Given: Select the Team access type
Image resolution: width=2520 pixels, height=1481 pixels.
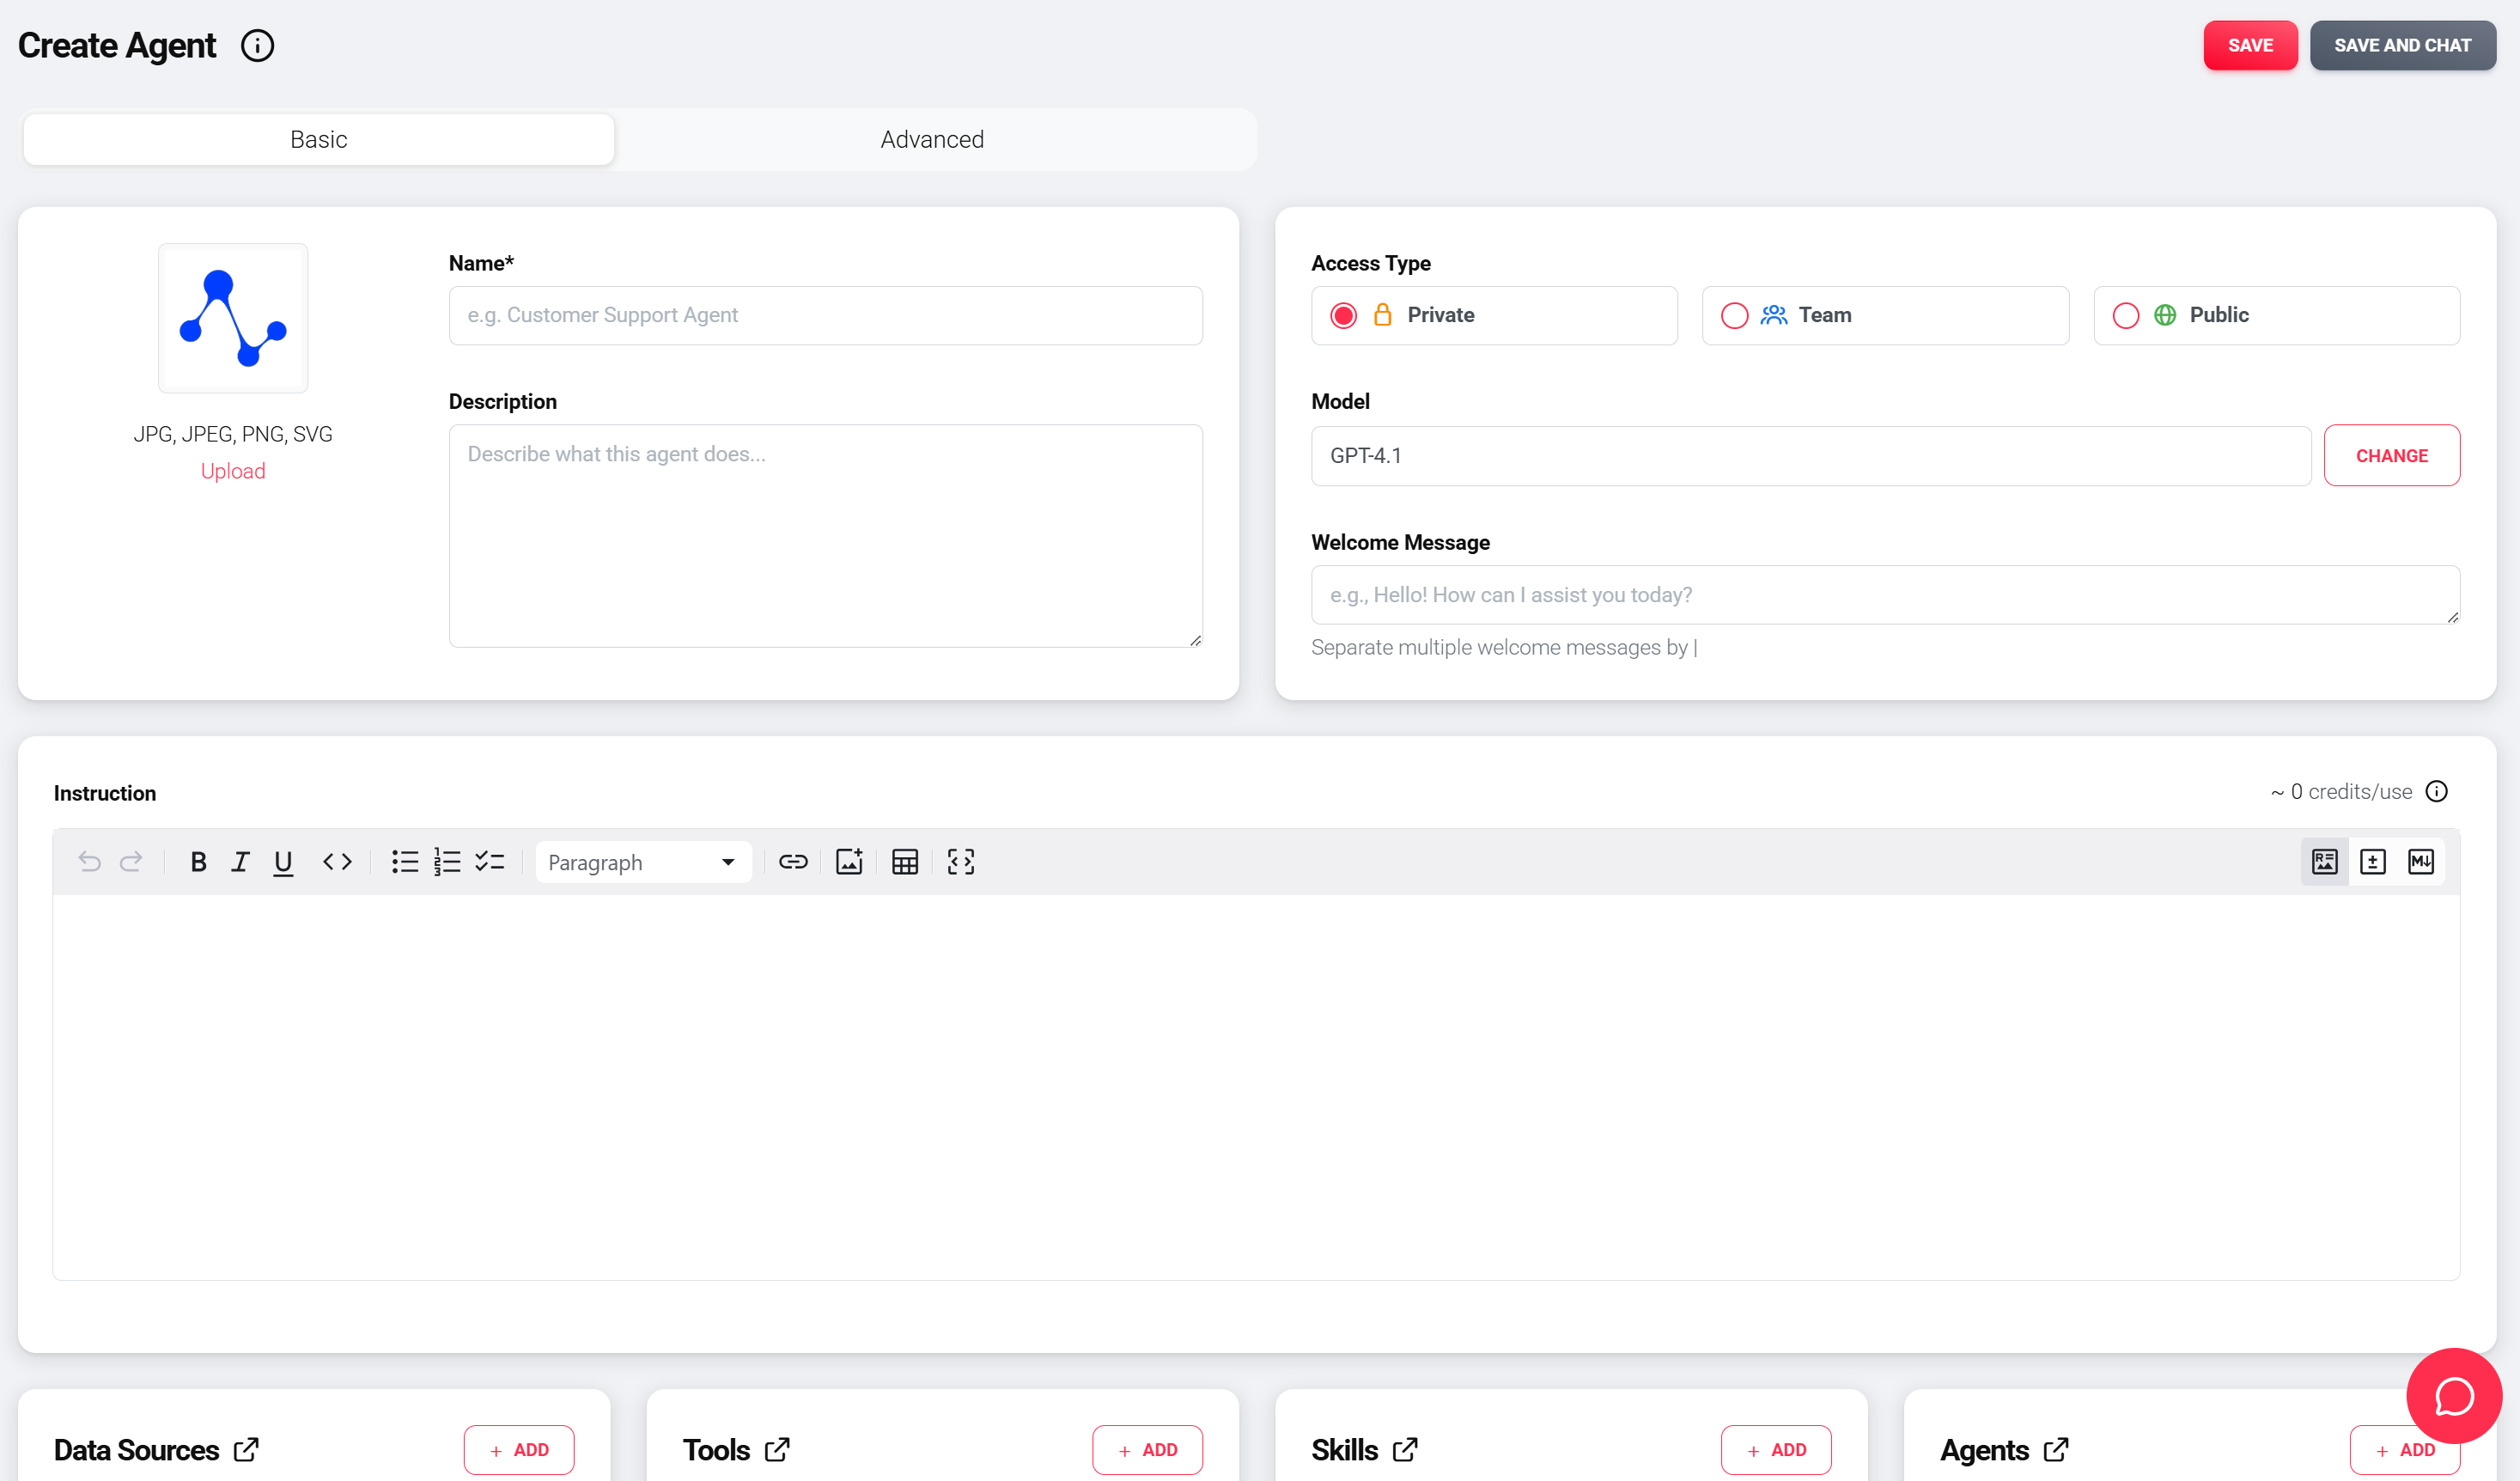Looking at the screenshot, I should coord(1885,316).
